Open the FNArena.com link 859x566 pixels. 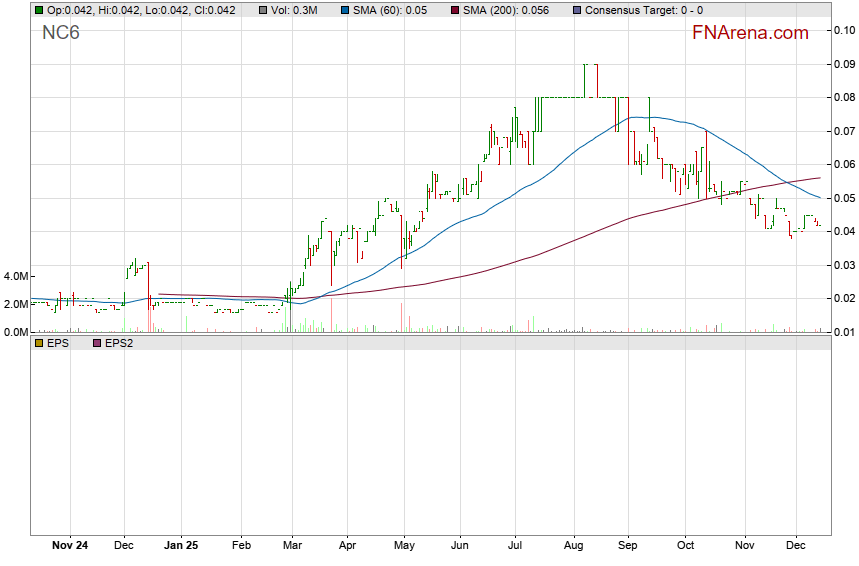(x=750, y=33)
